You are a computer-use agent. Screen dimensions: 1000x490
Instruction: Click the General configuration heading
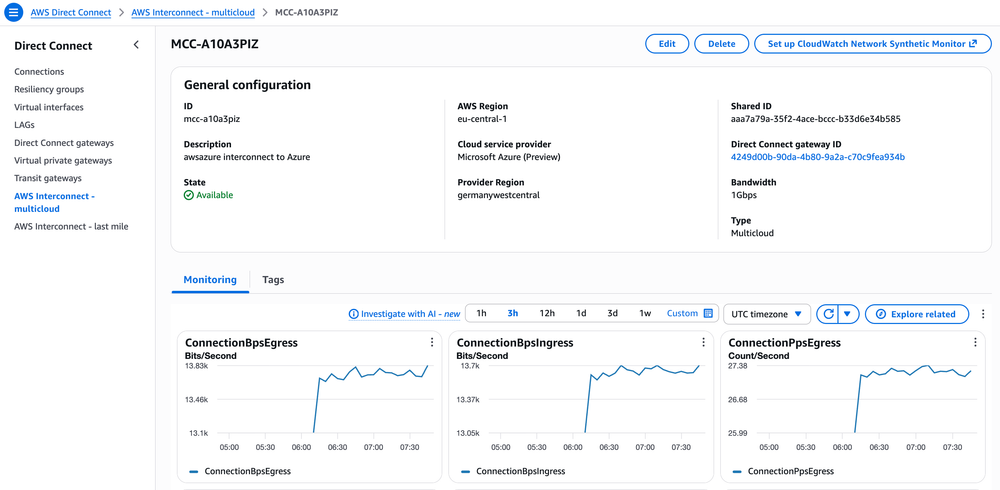247,85
